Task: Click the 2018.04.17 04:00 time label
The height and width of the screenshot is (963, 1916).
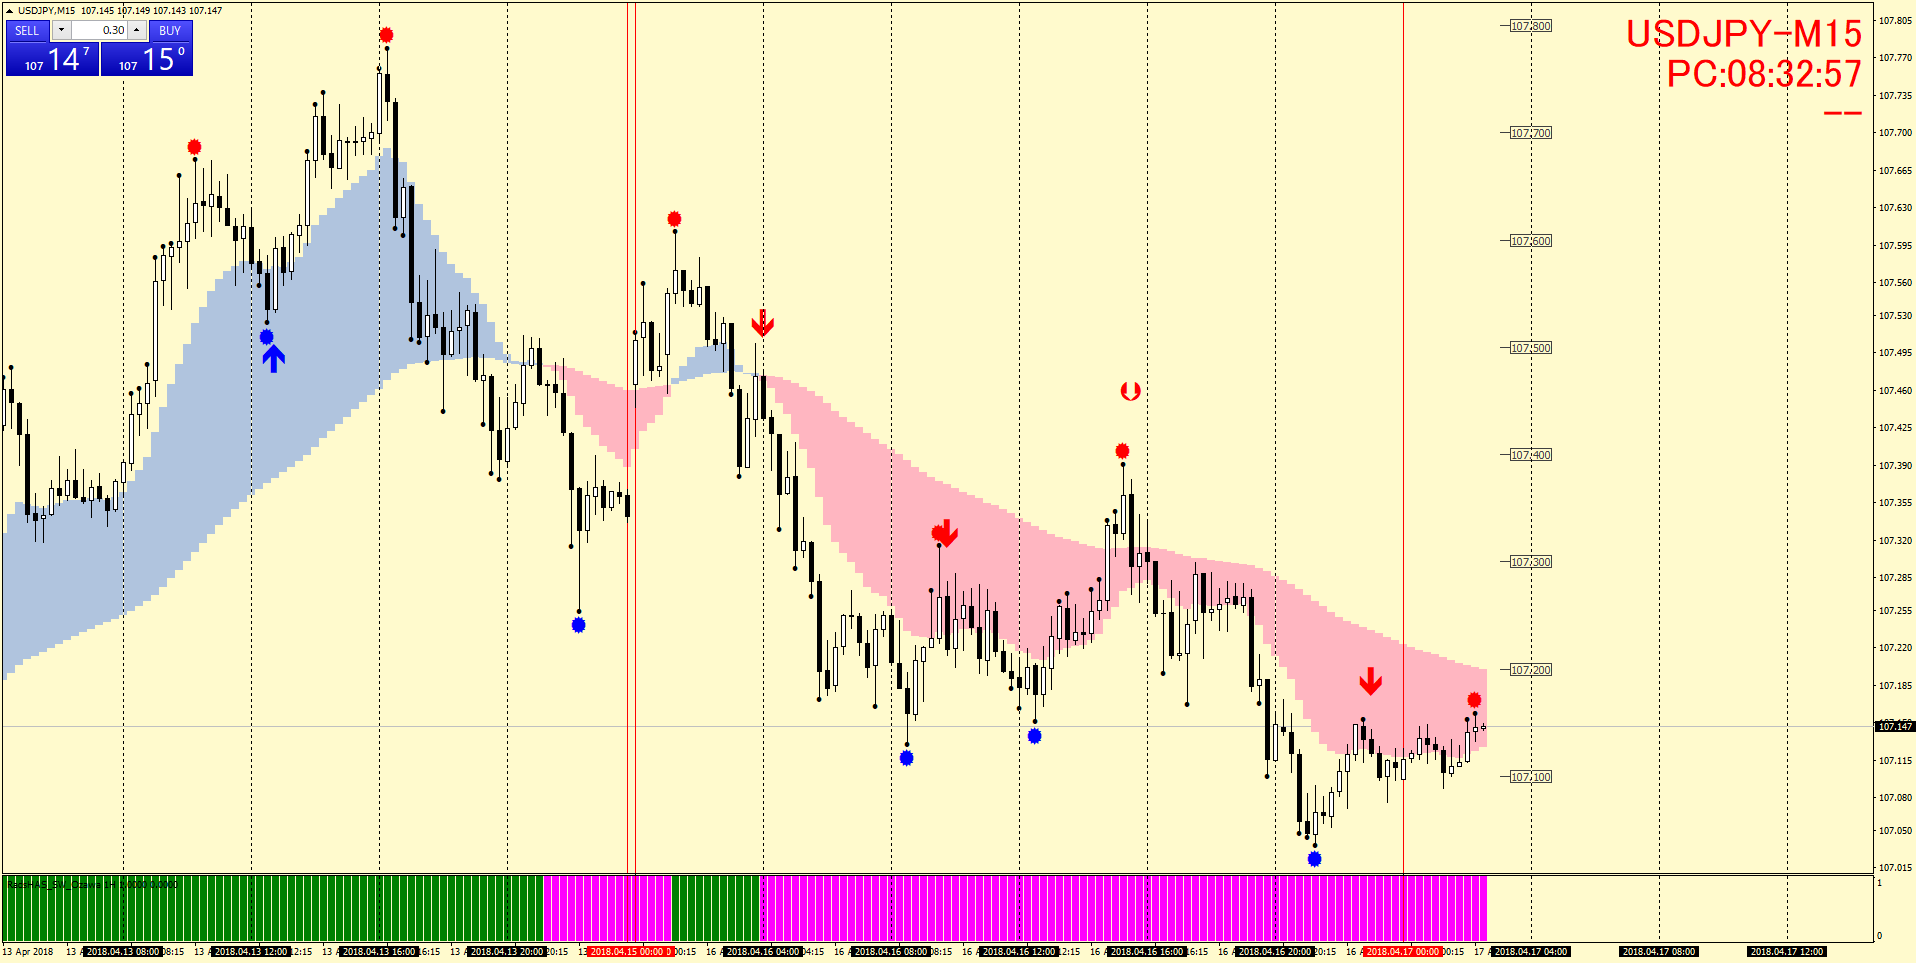Action: pyautogui.click(x=1531, y=952)
